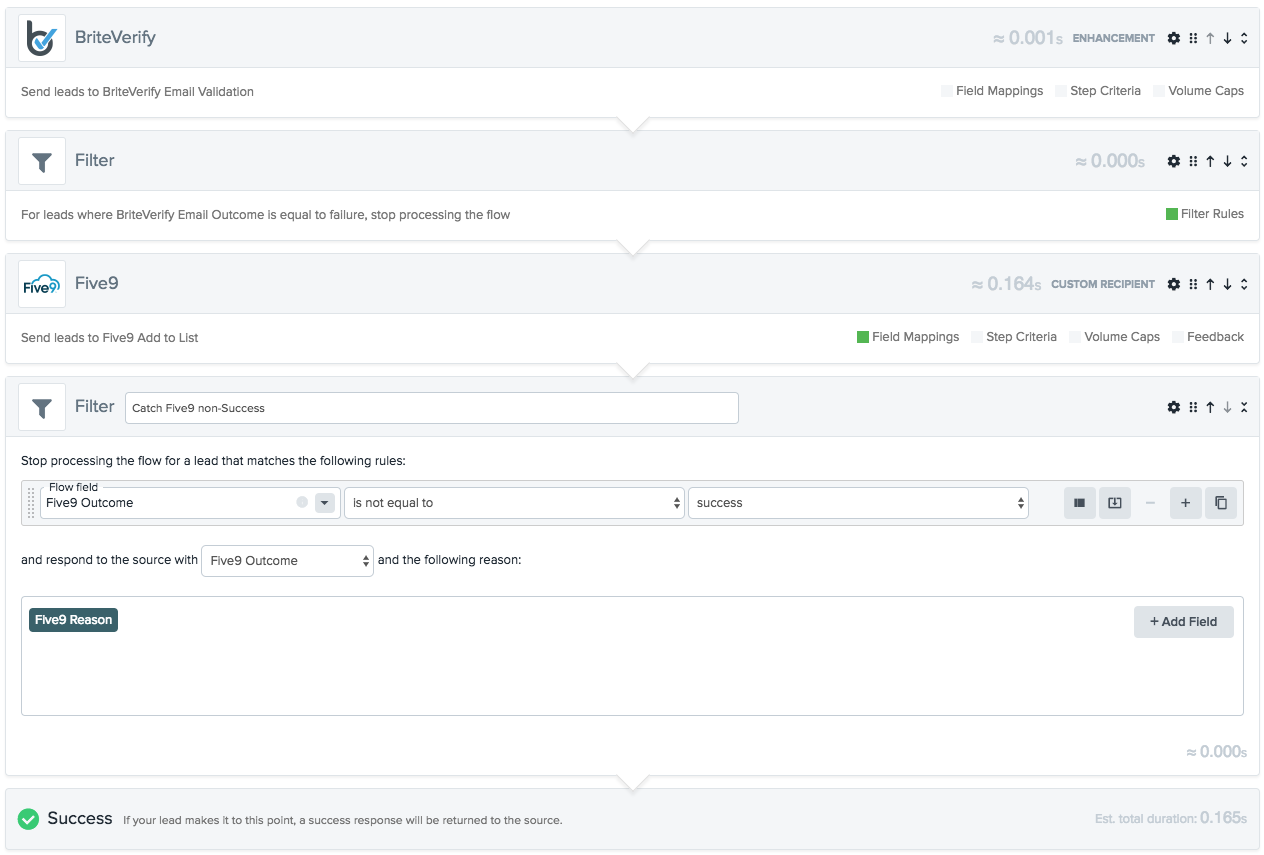This screenshot has height=855, width=1264.
Task: Click the 0.164s Five9 duration
Action: (1006, 284)
